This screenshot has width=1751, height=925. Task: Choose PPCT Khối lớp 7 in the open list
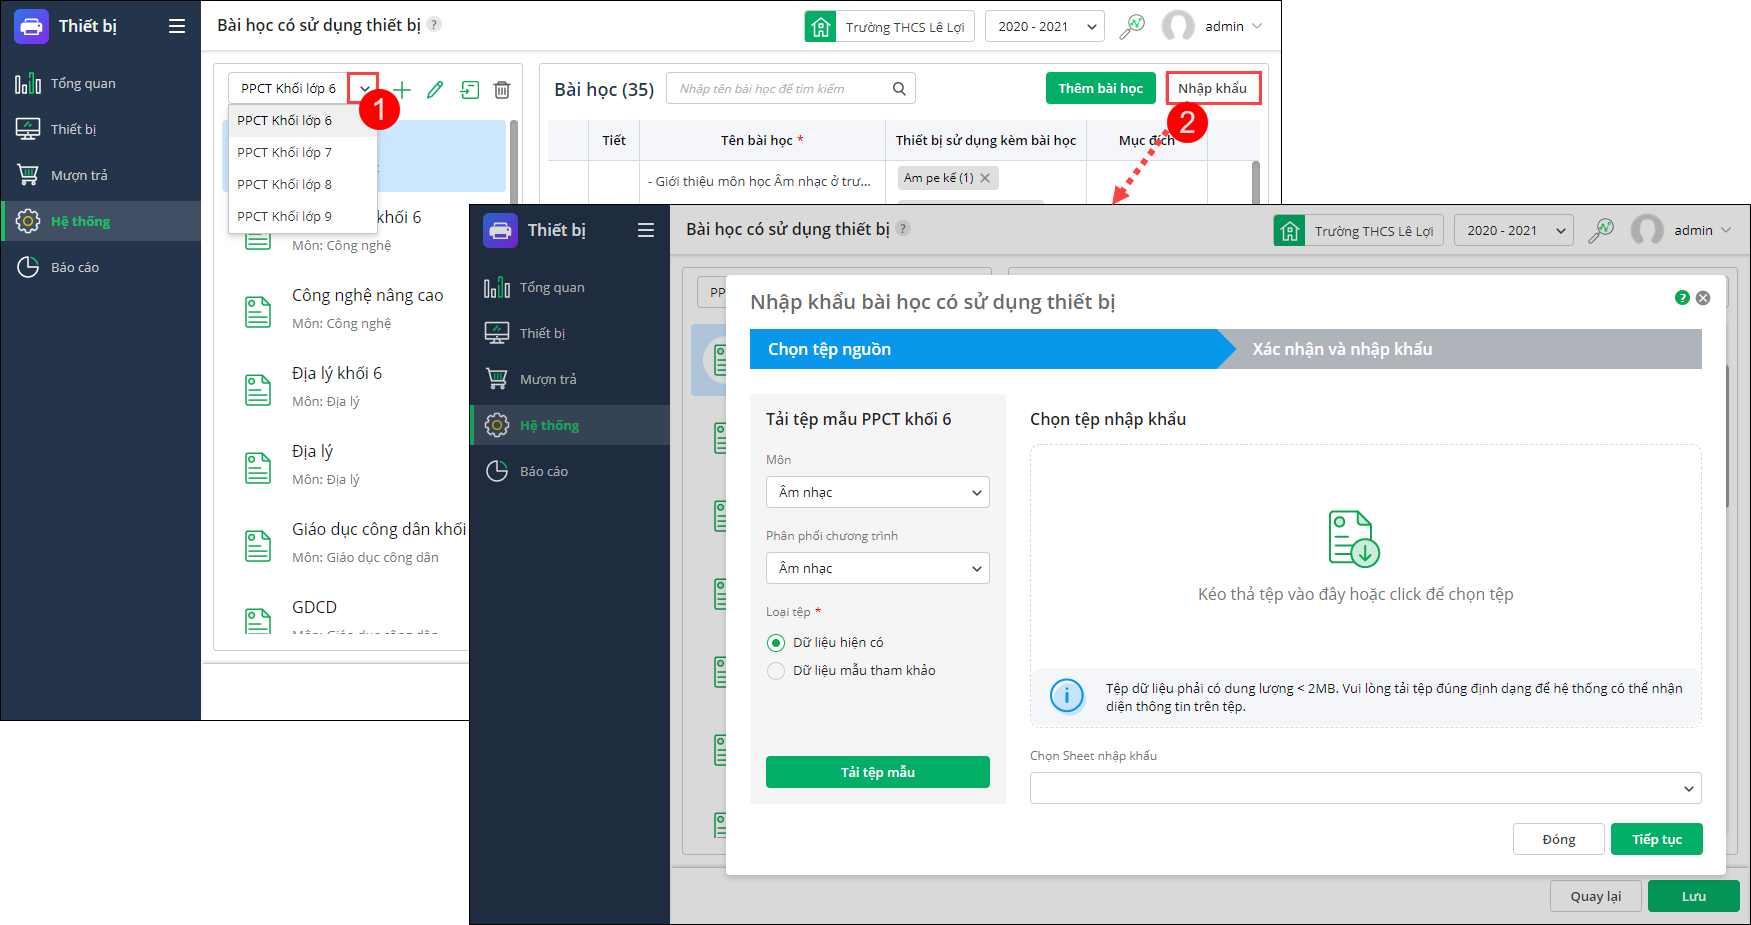[303, 152]
